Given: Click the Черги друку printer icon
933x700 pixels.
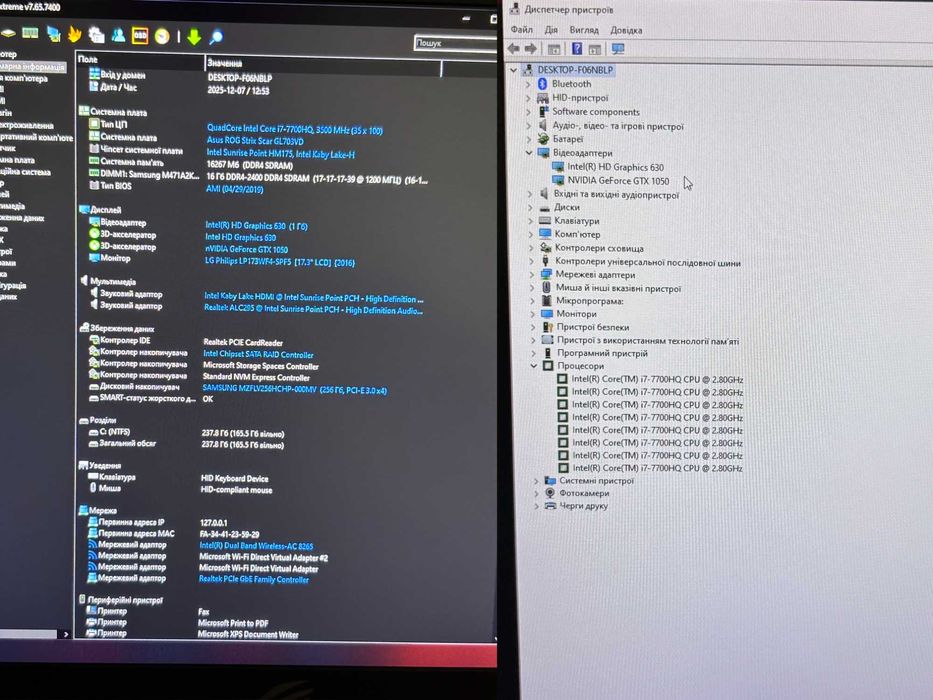Looking at the screenshot, I should point(550,506).
